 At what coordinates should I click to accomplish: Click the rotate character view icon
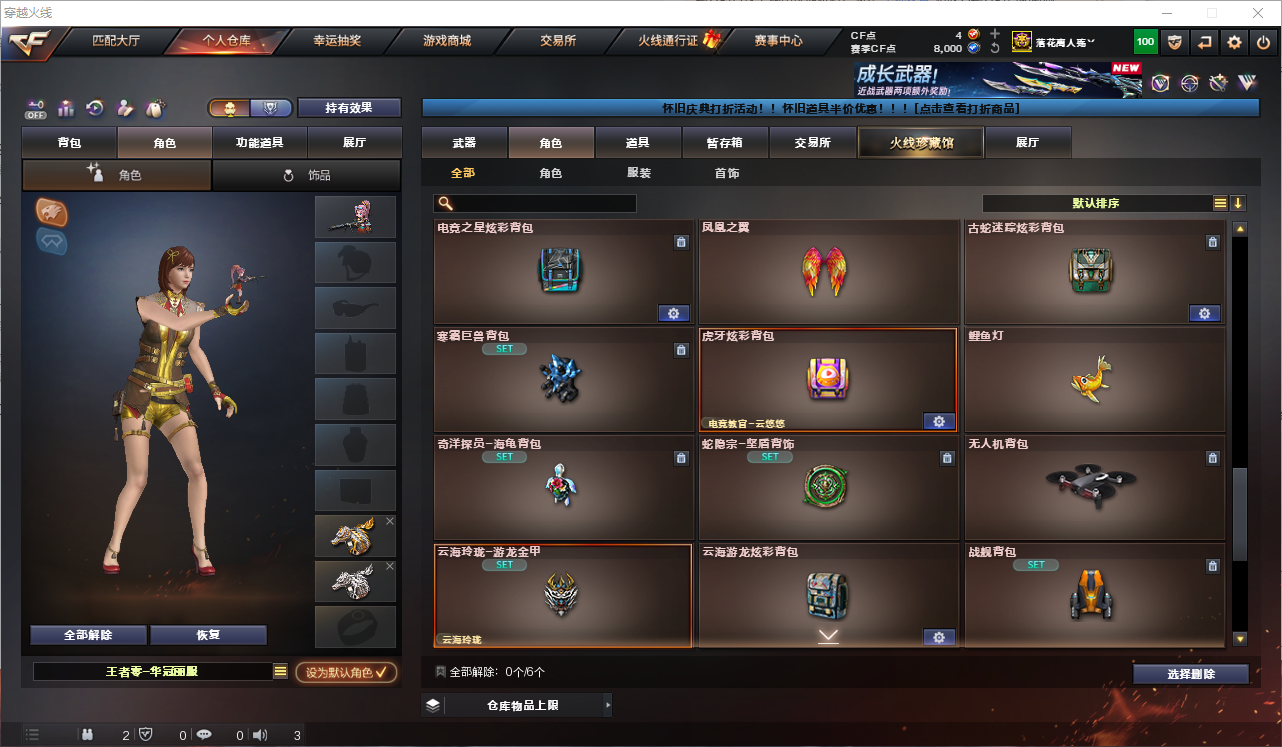[x=95, y=108]
